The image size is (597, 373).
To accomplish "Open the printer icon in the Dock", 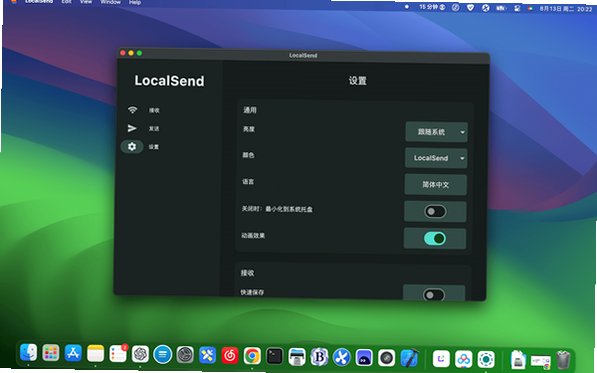I will click(297, 357).
